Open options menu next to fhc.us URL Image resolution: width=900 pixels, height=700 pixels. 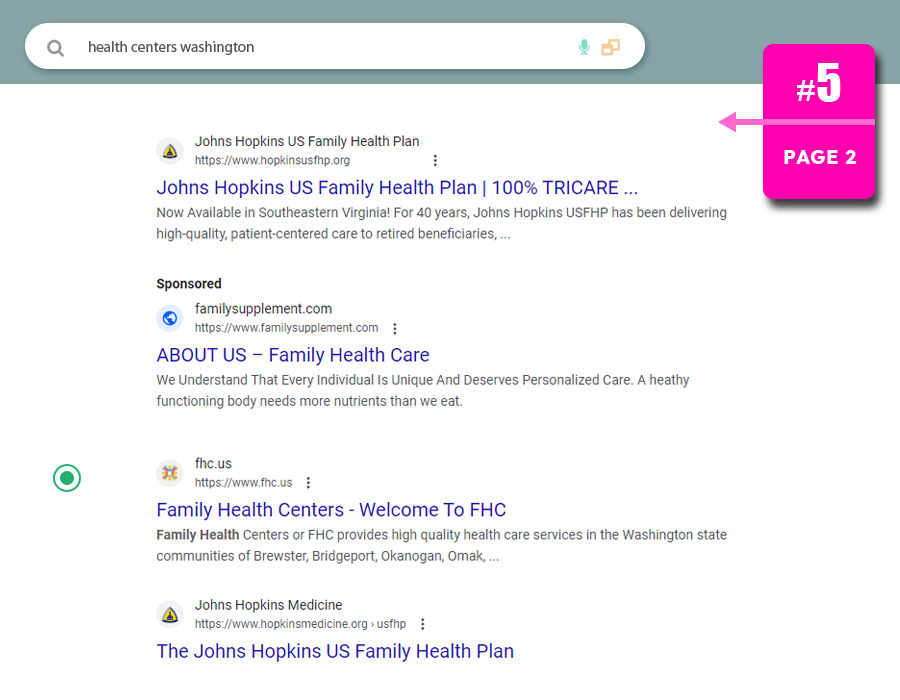[x=308, y=483]
